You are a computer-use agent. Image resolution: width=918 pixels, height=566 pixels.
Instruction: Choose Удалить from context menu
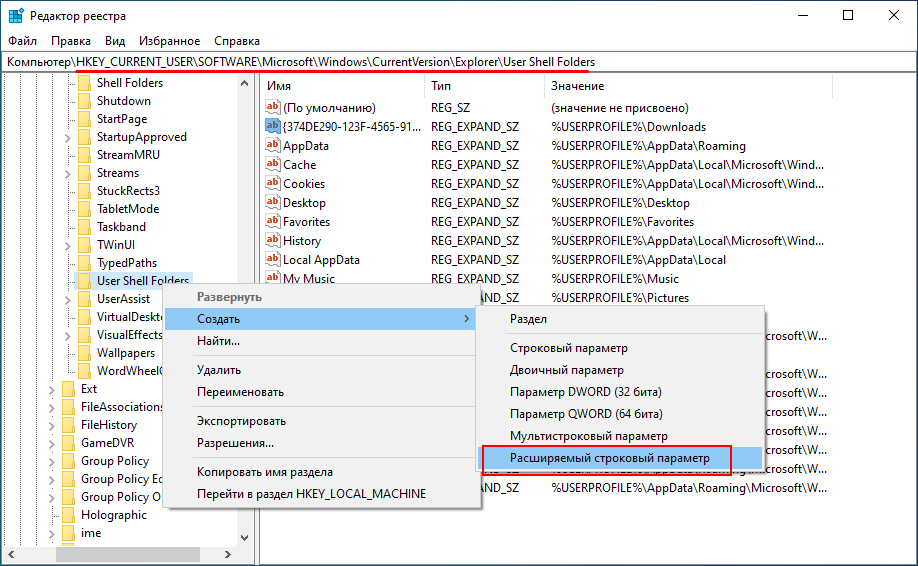click(320, 370)
